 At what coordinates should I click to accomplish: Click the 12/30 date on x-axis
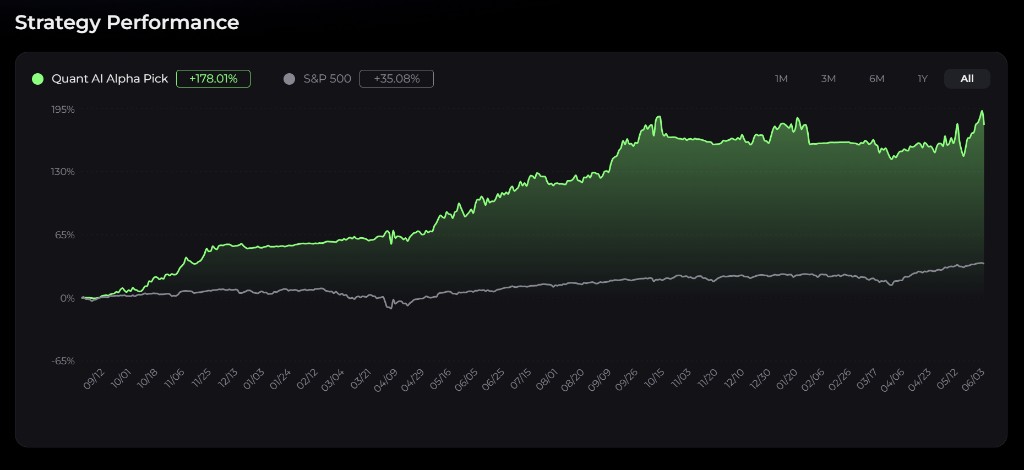(760, 380)
